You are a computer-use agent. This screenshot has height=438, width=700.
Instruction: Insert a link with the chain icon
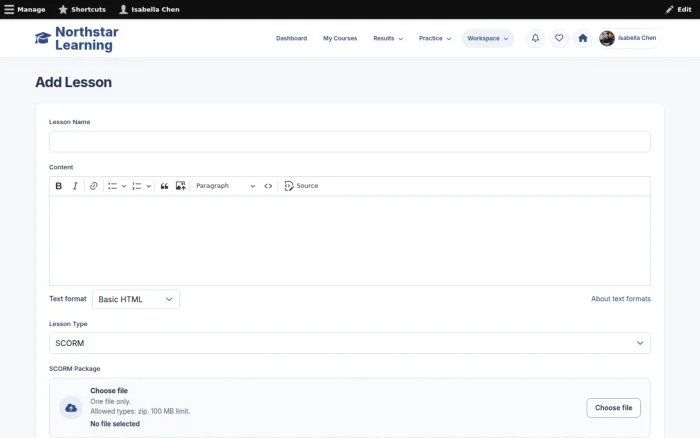pos(93,186)
